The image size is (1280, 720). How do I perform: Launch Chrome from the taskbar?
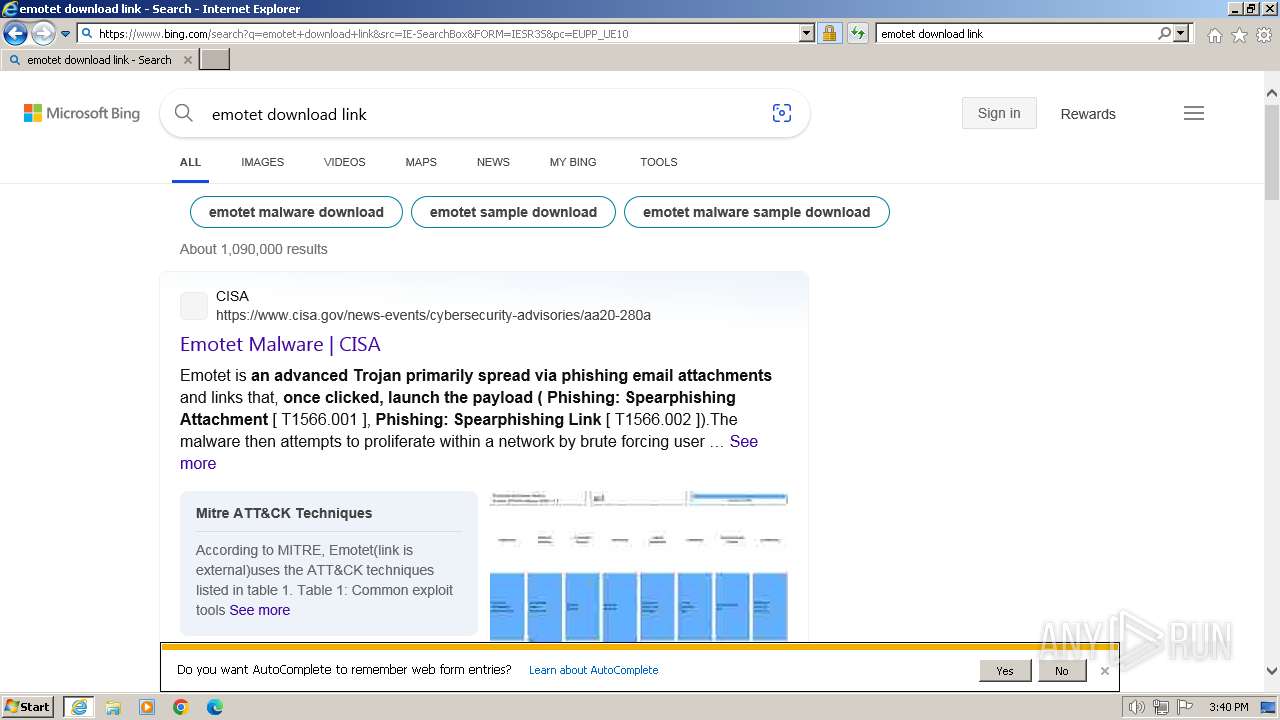[180, 707]
